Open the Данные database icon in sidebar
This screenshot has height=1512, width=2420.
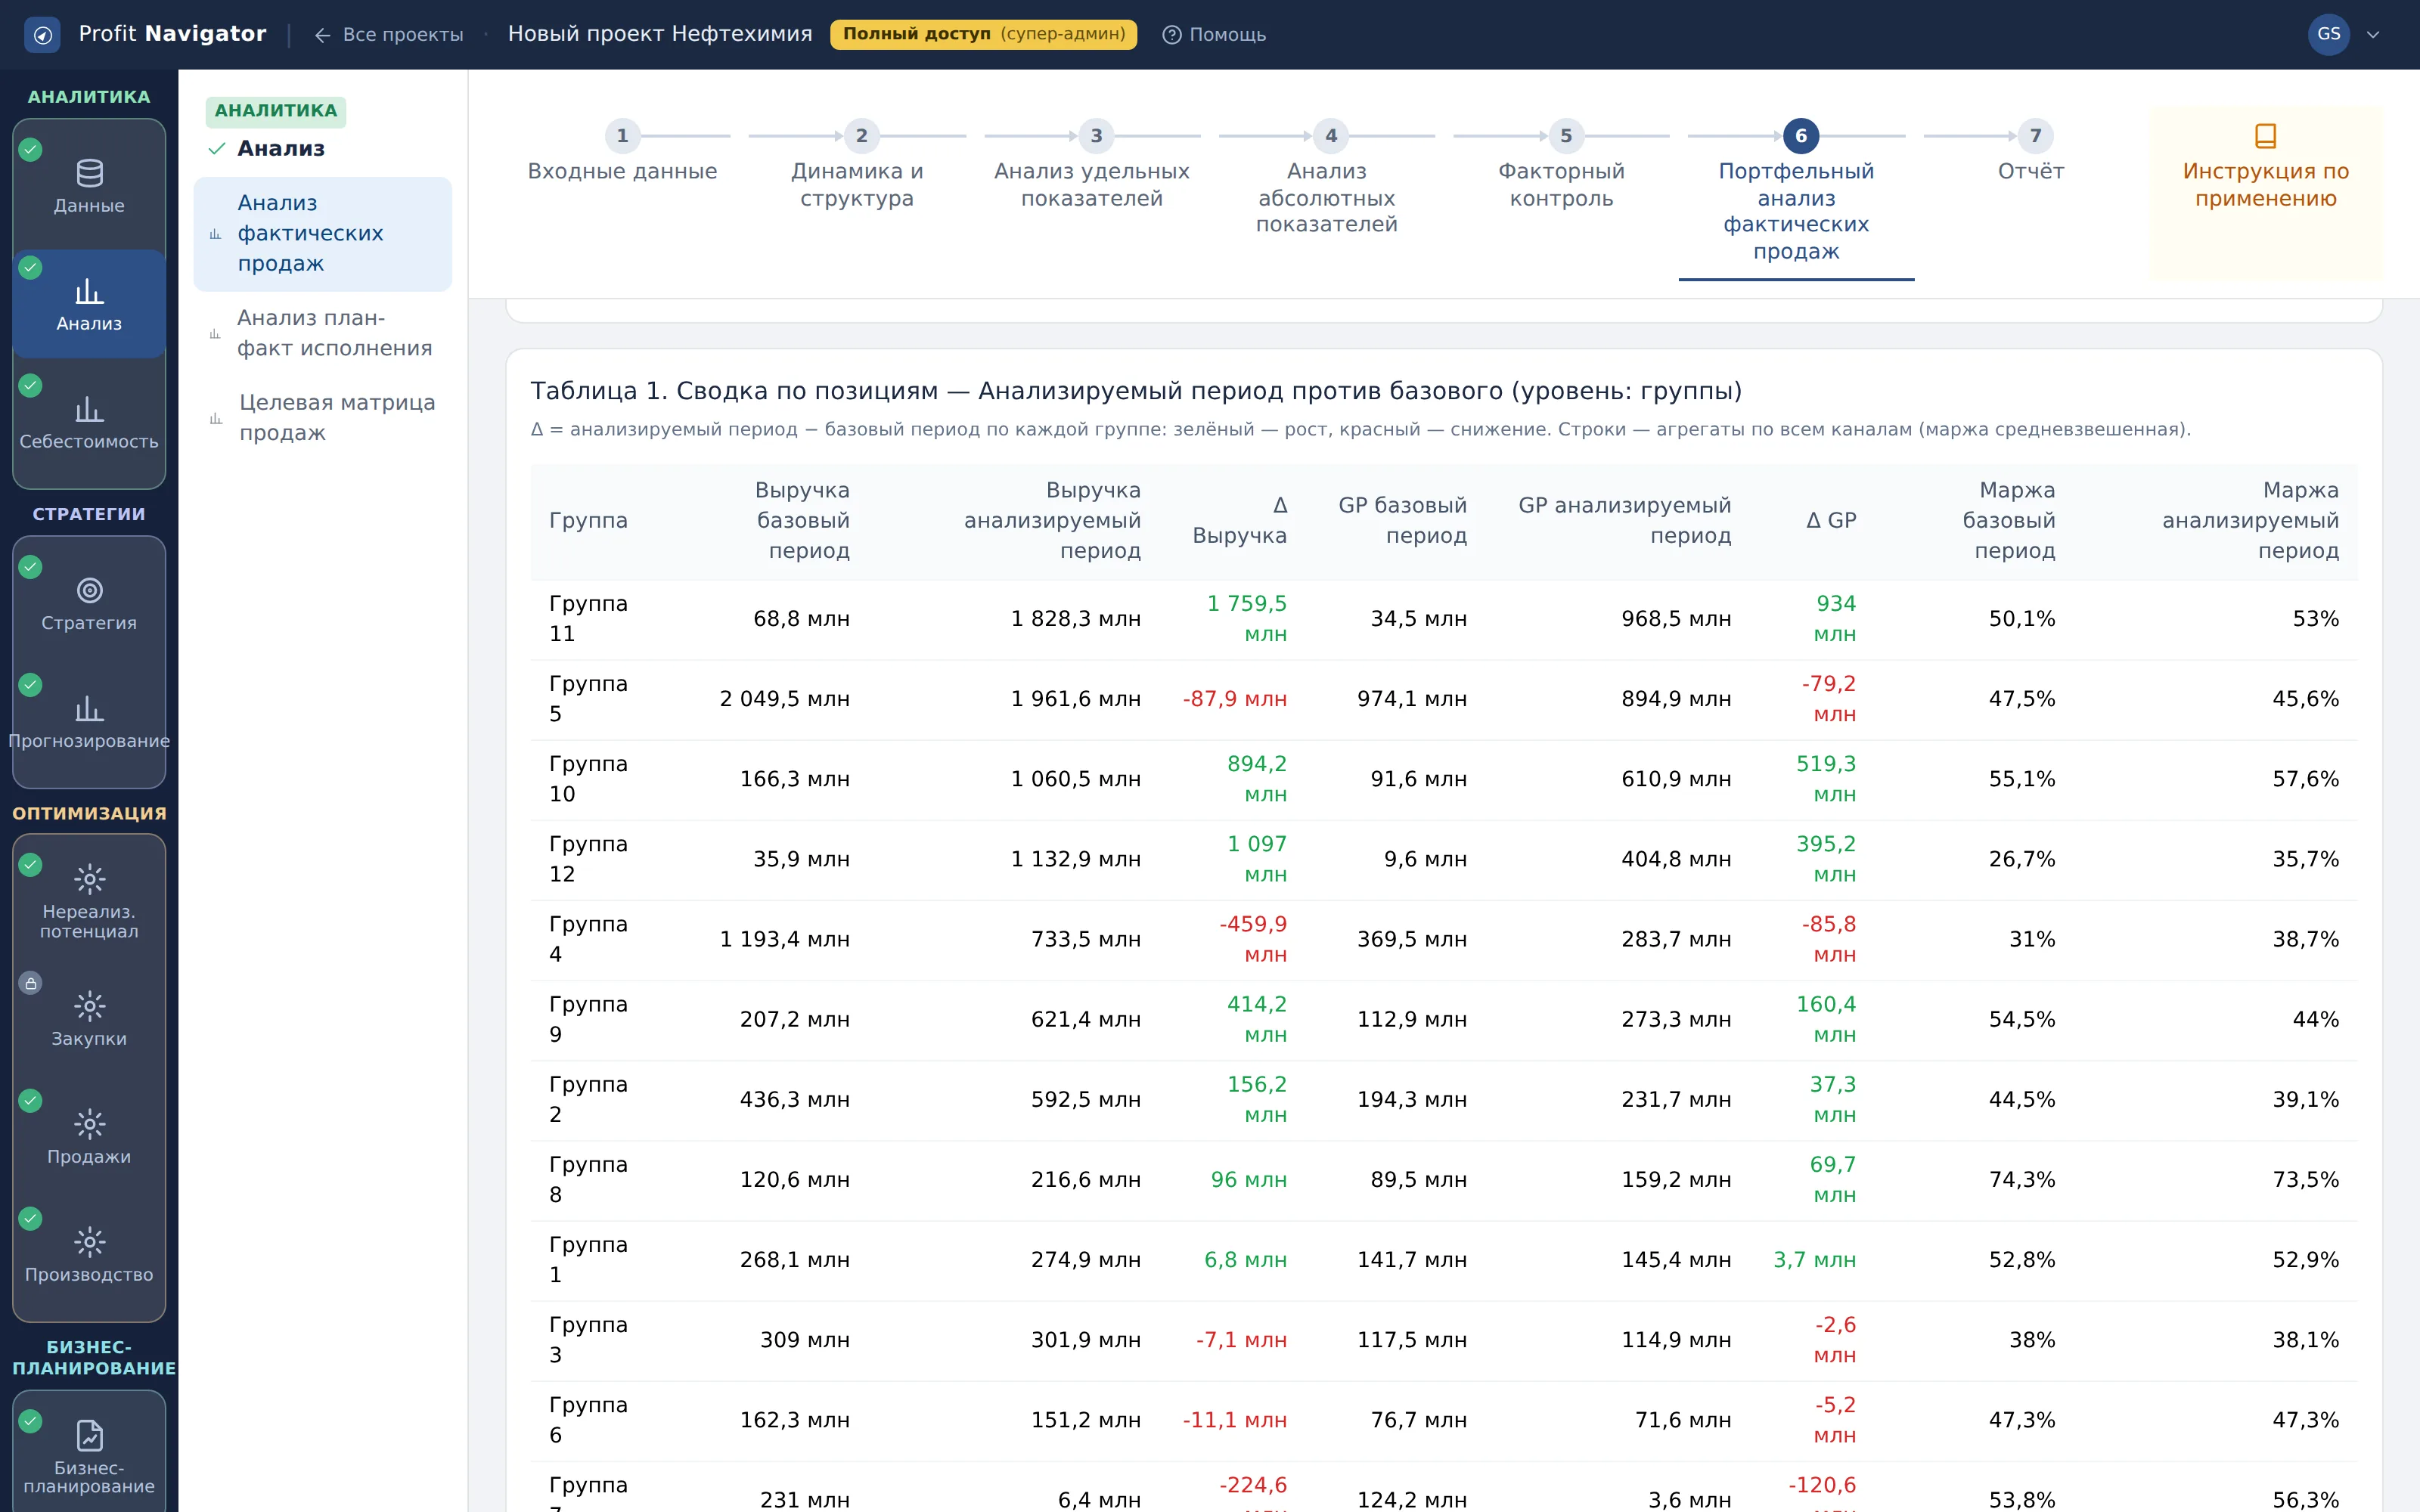[89, 173]
